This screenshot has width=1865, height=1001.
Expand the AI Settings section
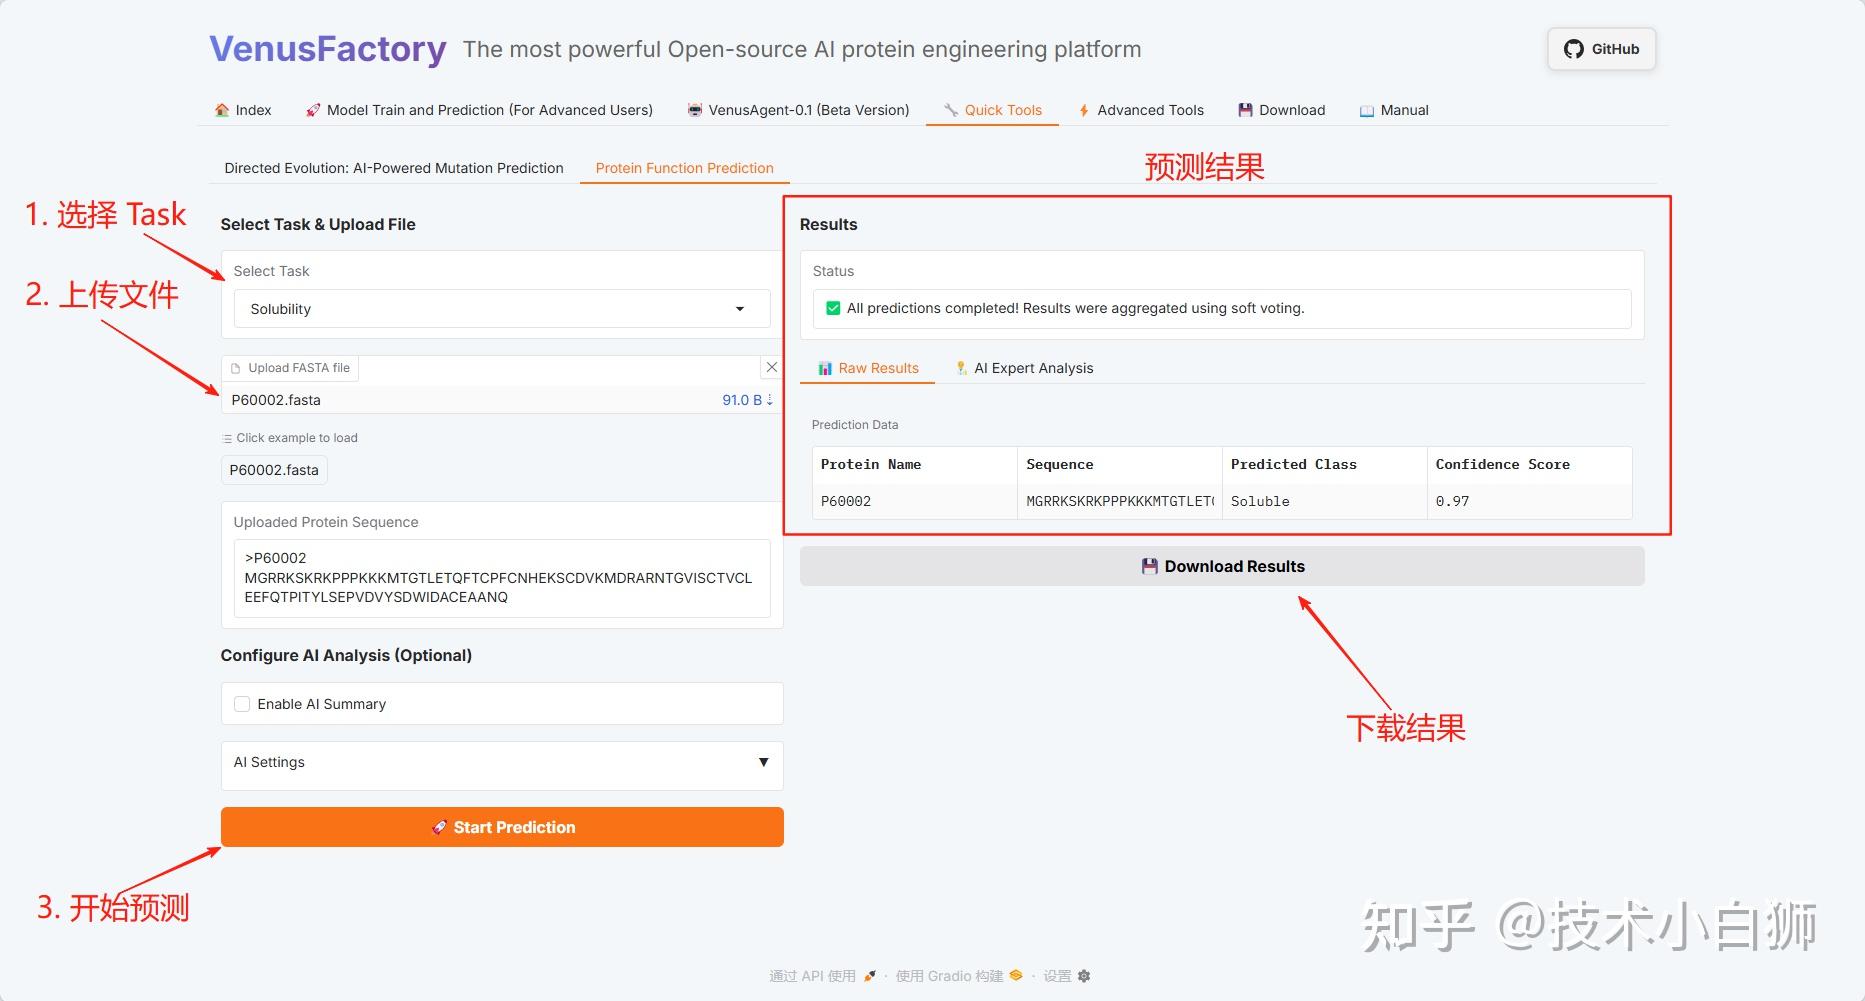pos(501,762)
